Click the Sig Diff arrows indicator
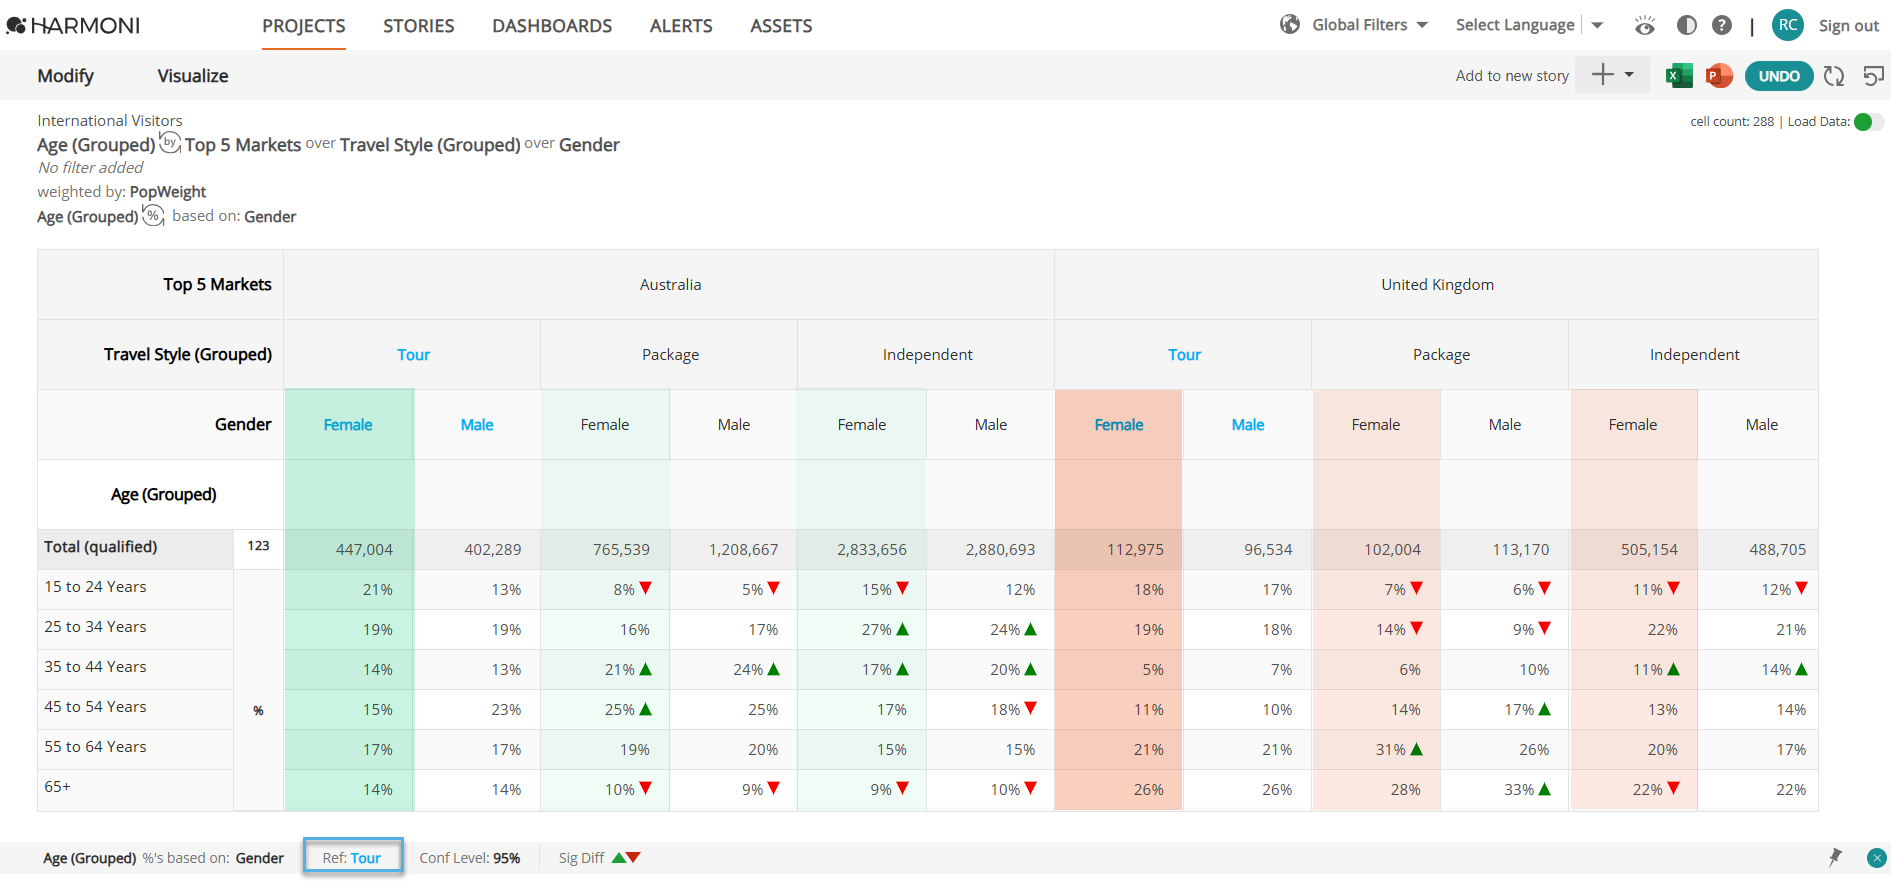This screenshot has width=1891, height=881. click(626, 858)
